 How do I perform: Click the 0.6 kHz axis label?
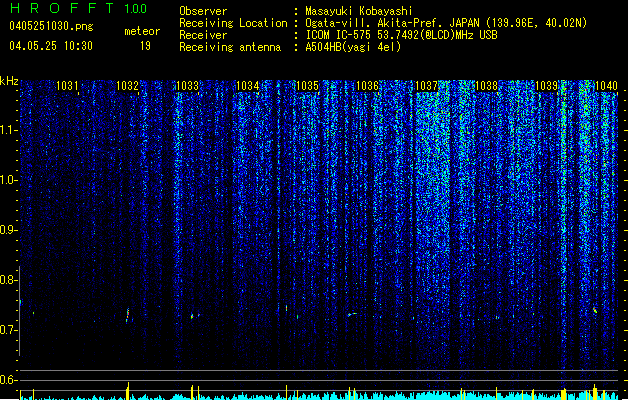[8, 380]
